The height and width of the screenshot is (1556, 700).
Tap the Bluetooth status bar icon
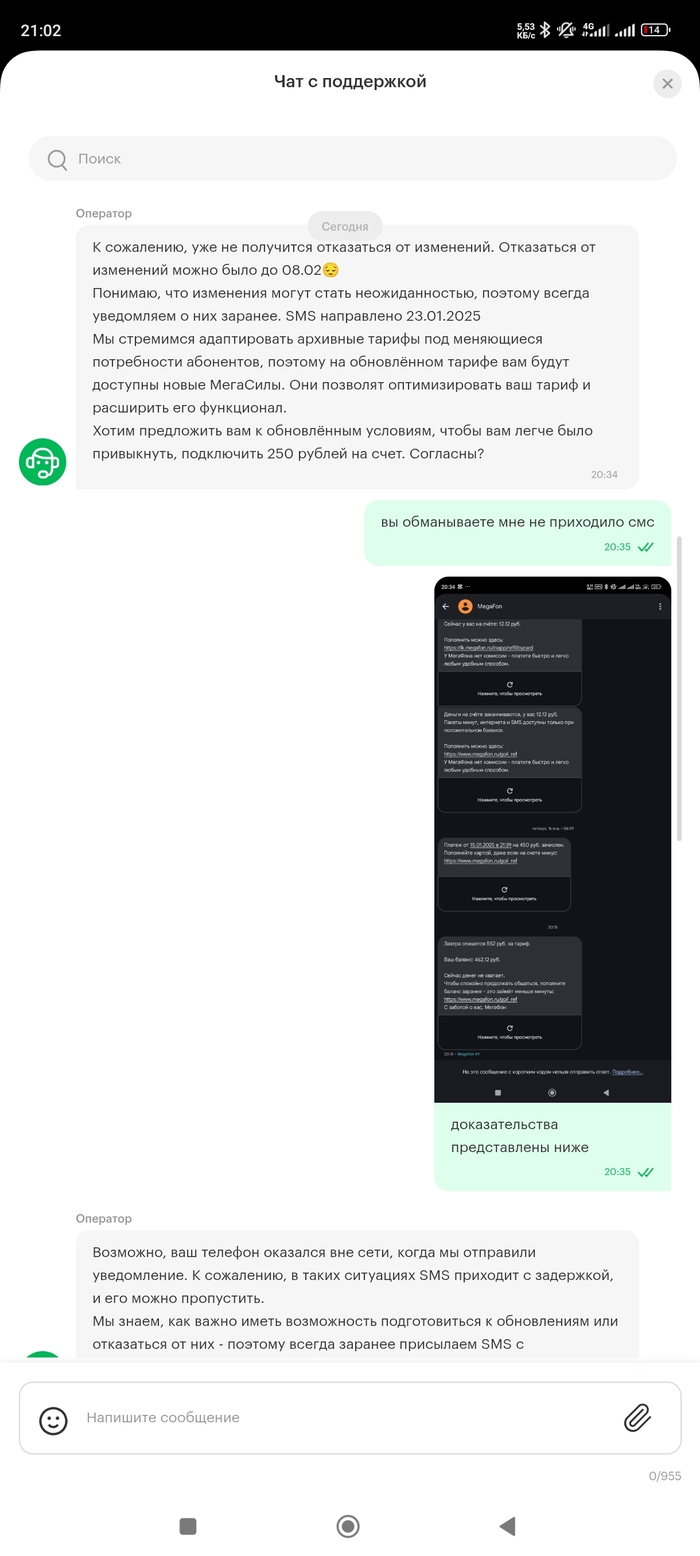pos(545,30)
